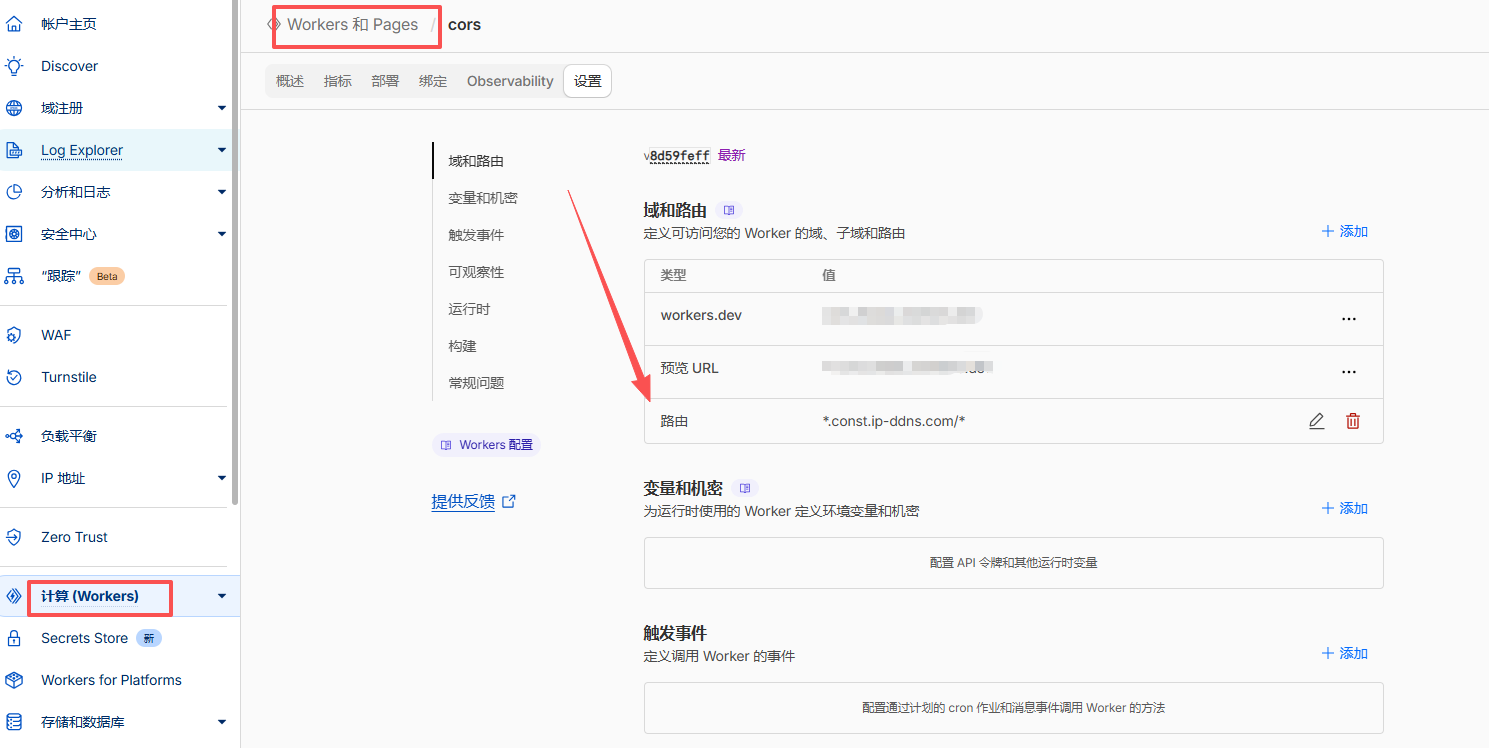This screenshot has height=748, width=1489.
Task: Delete the route with the red trash icon
Action: pyautogui.click(x=1352, y=421)
